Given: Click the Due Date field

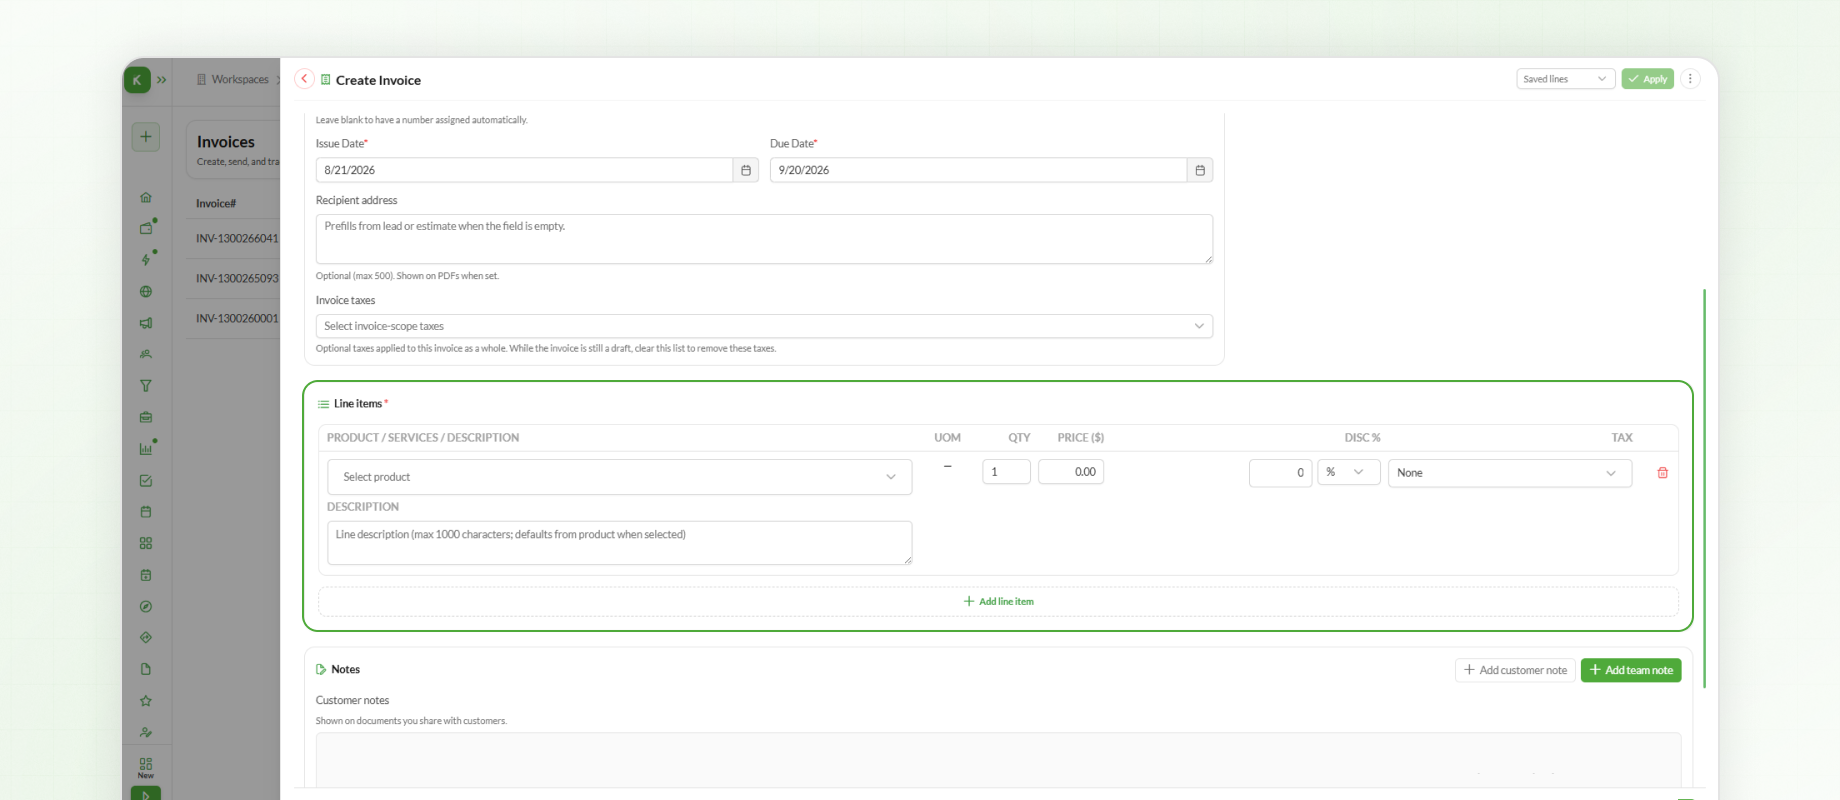Looking at the screenshot, I should pos(978,170).
